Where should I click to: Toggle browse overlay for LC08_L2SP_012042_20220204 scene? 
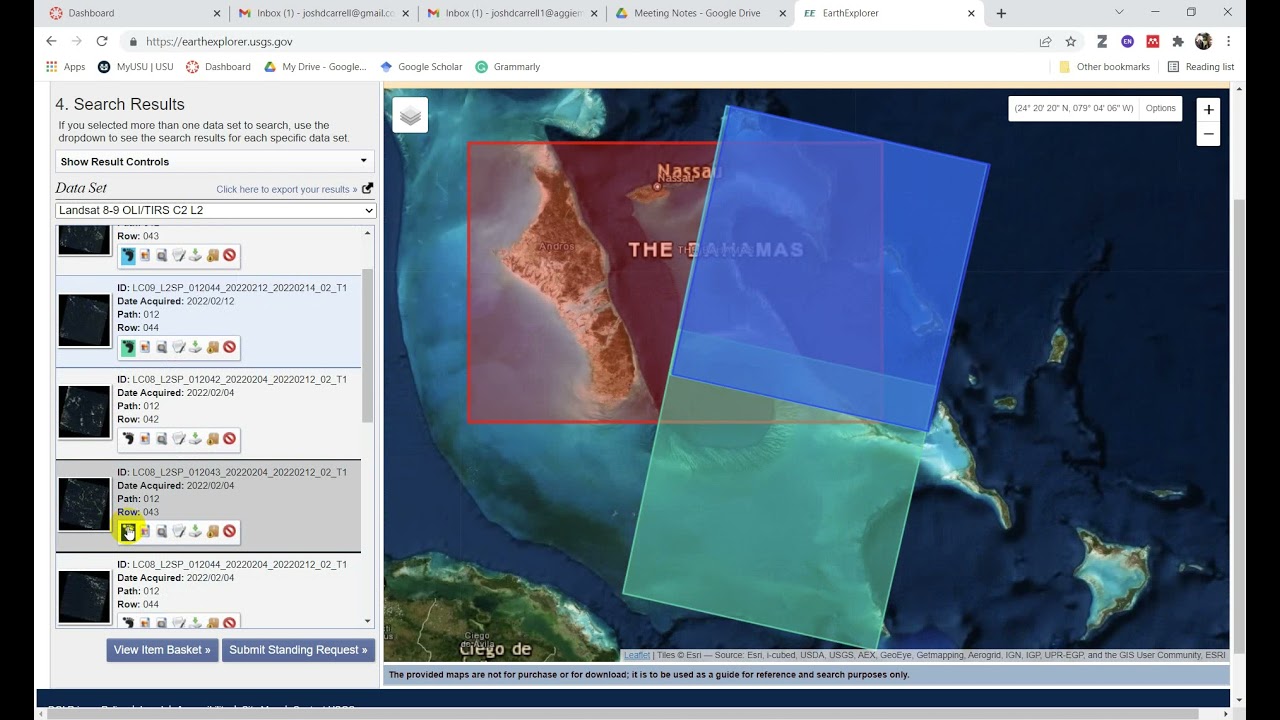tap(145, 439)
